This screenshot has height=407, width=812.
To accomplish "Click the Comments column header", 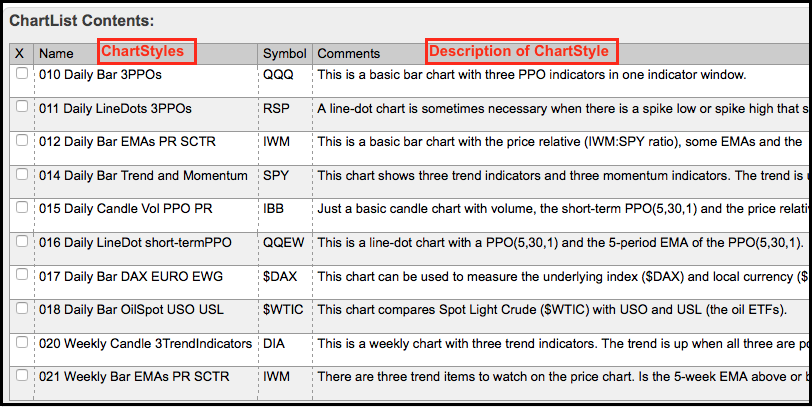I will 348,54.
